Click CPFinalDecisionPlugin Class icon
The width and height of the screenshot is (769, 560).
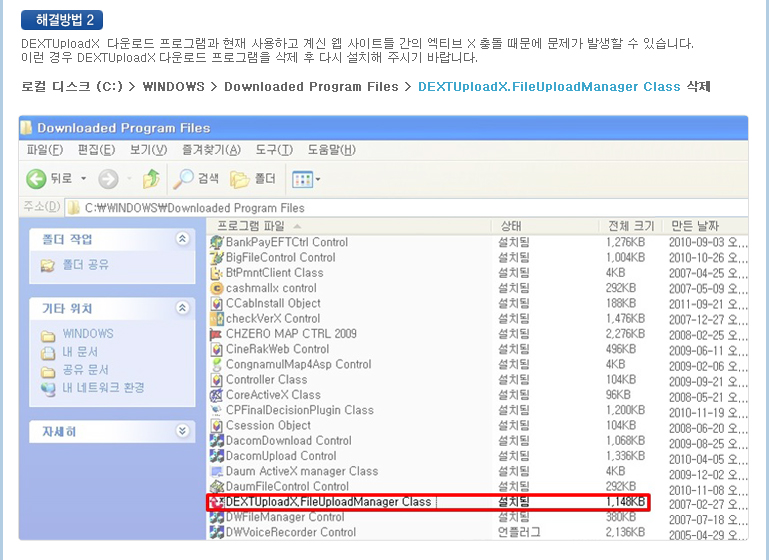click(216, 410)
